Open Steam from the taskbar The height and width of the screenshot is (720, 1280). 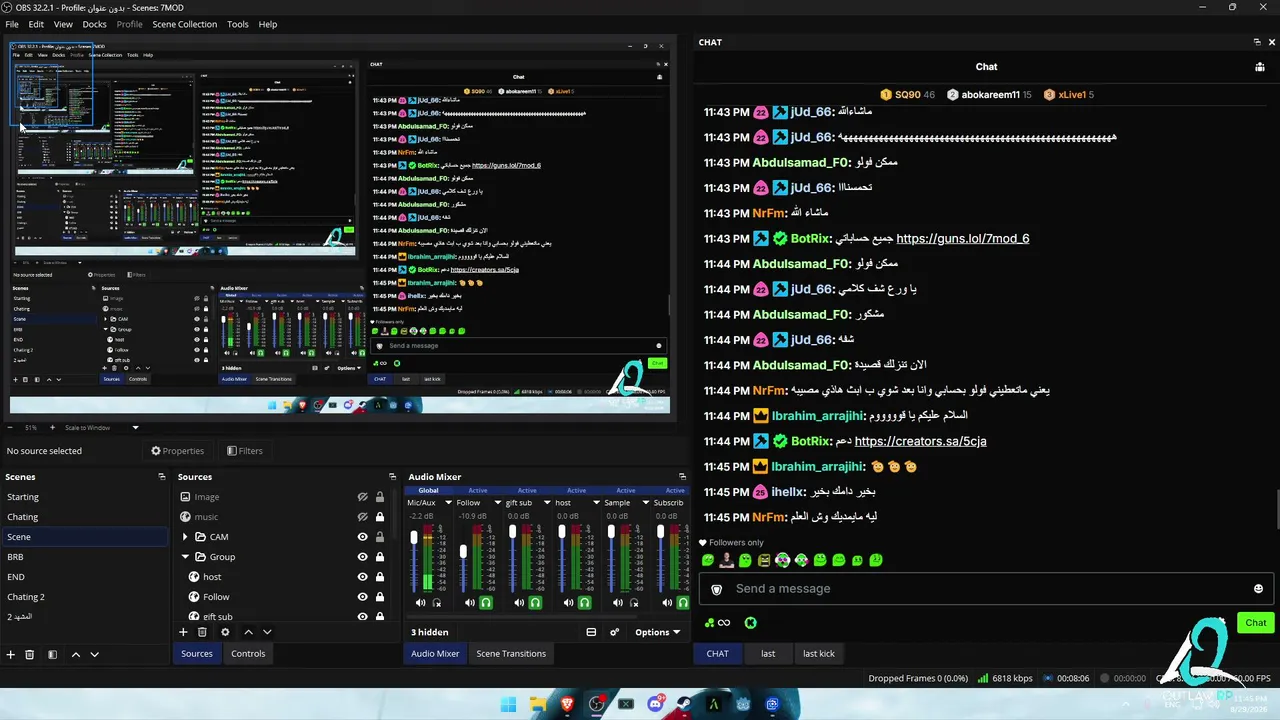685,704
